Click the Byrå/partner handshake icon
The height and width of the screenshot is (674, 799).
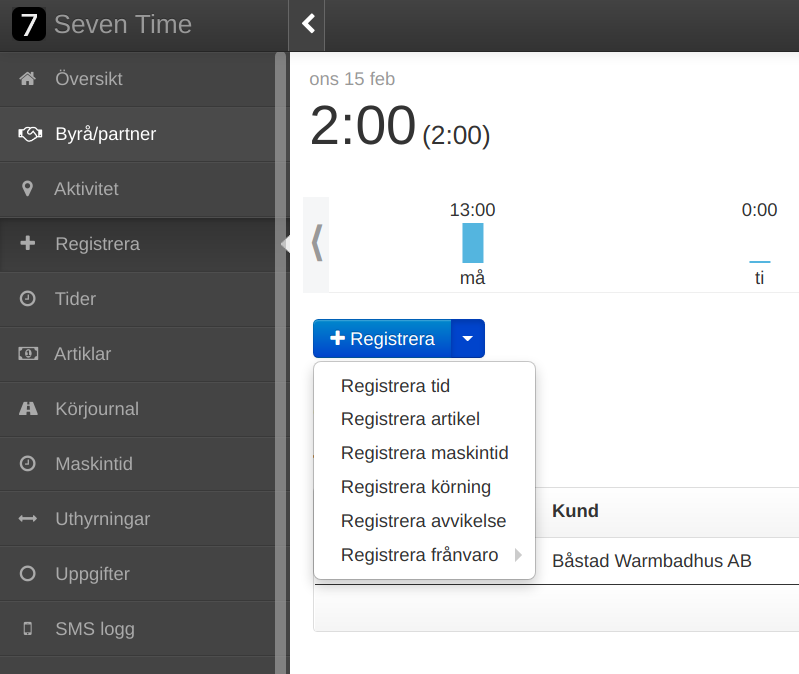click(29, 134)
